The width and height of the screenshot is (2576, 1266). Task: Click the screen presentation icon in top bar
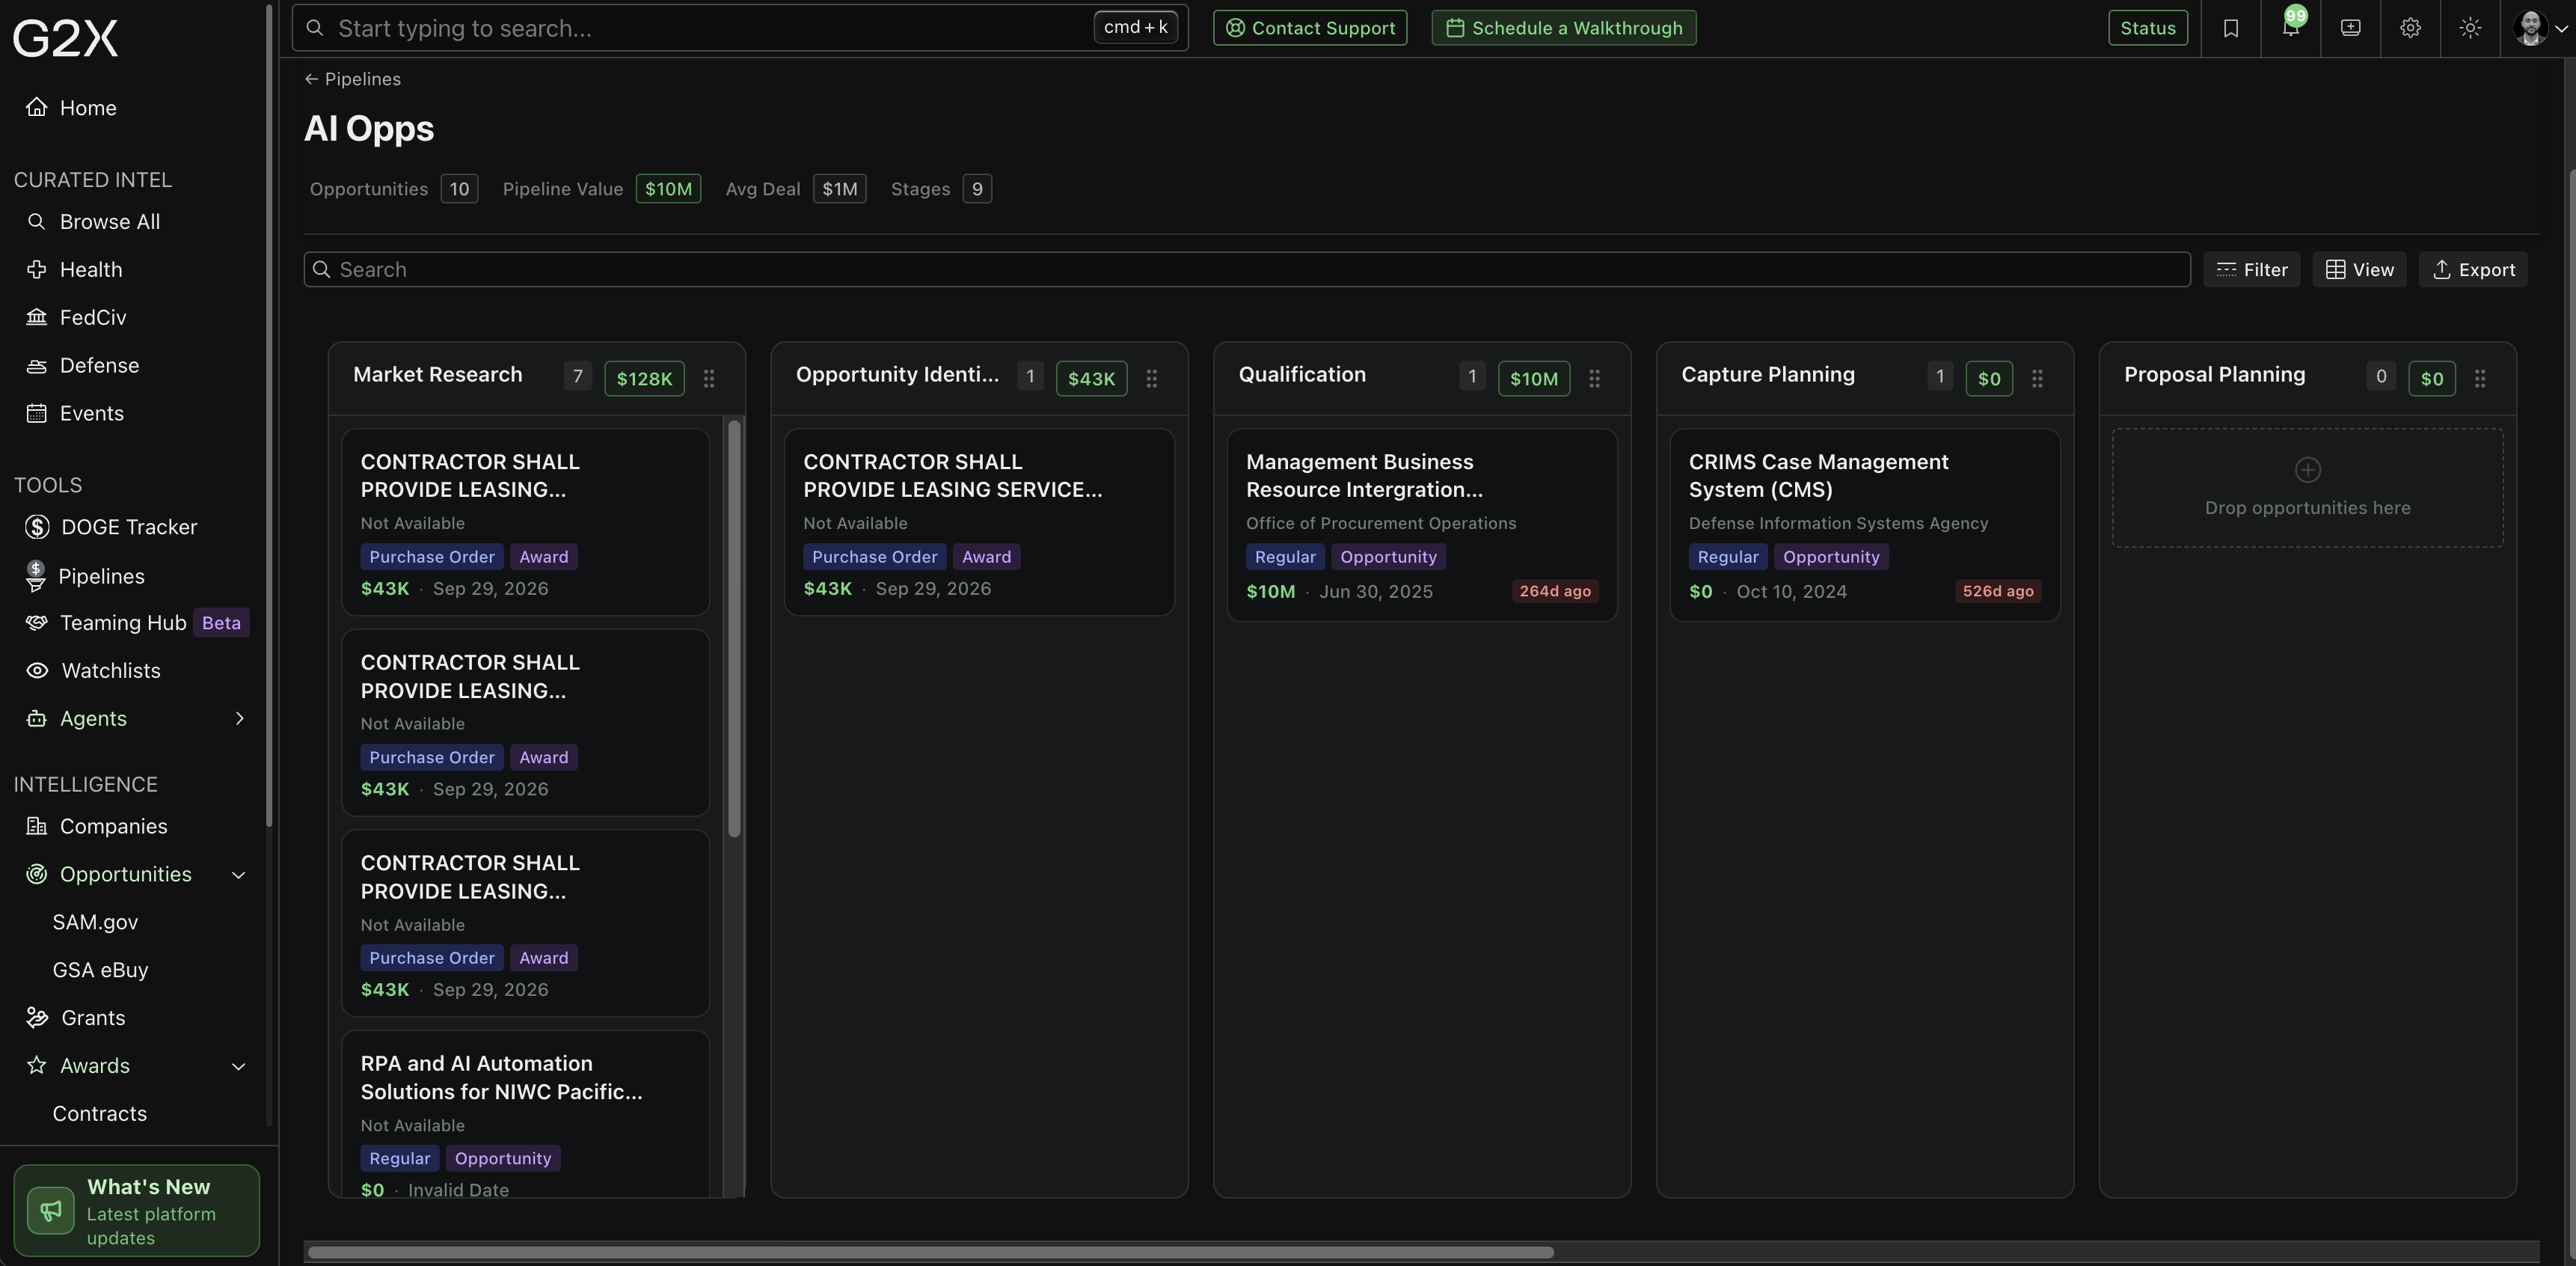tap(2350, 28)
